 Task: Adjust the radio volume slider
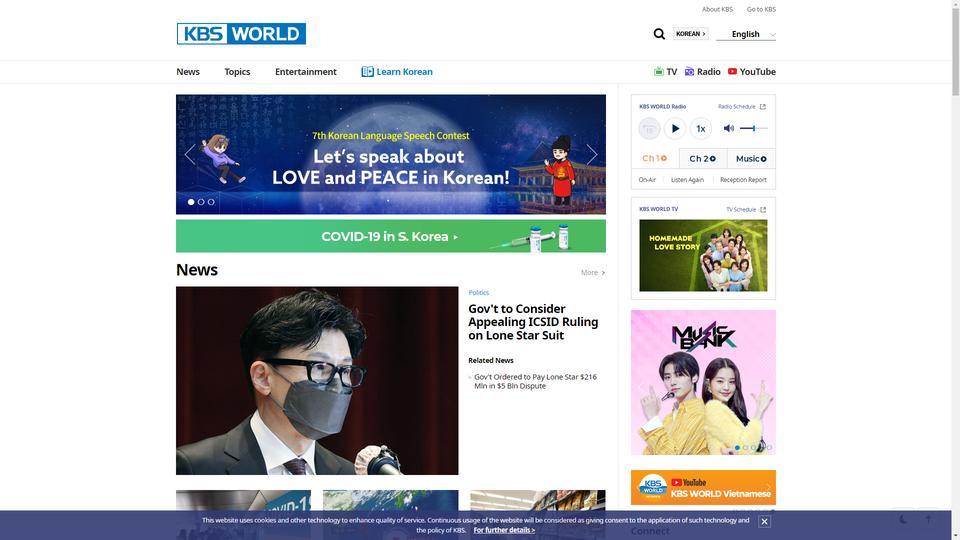pos(753,129)
